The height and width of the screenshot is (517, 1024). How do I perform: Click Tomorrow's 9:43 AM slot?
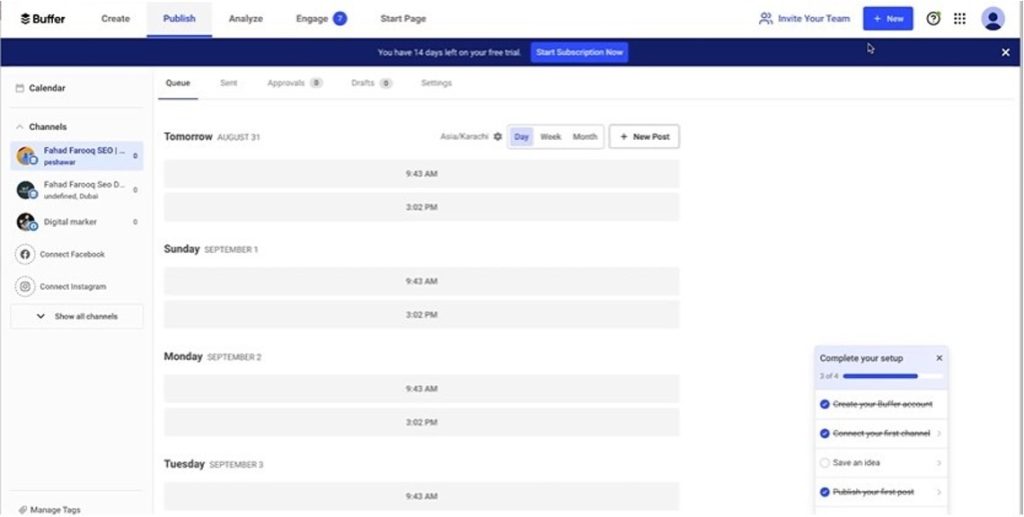(x=421, y=174)
